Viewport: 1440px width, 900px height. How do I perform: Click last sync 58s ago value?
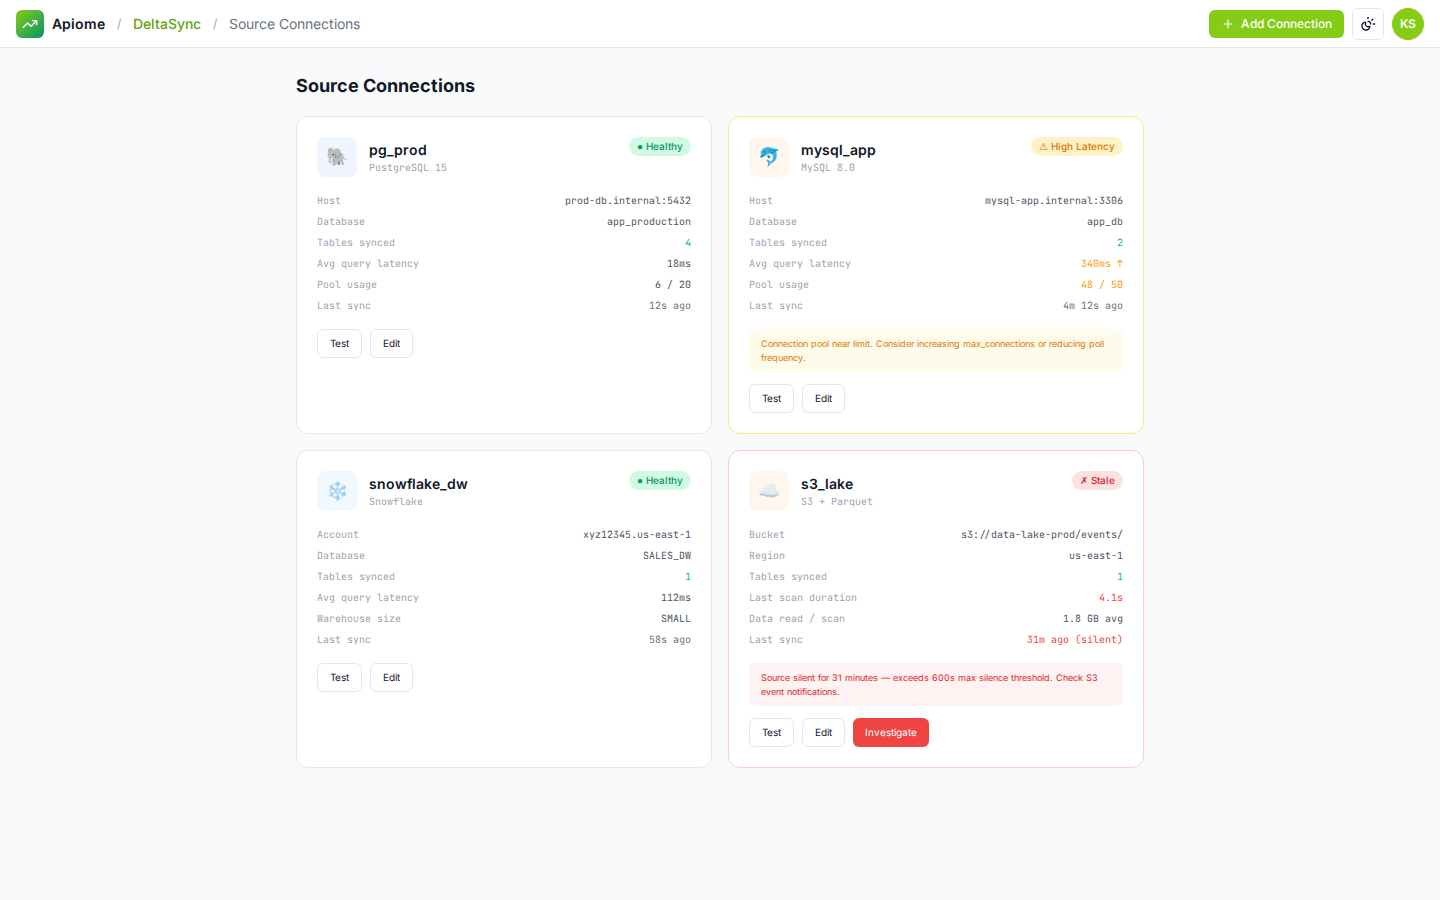(x=670, y=640)
